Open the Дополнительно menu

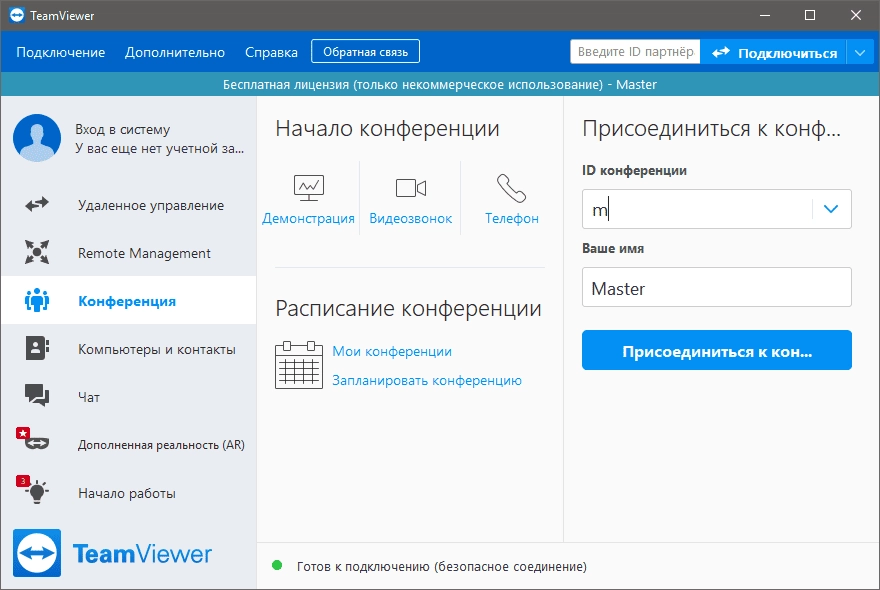[175, 52]
